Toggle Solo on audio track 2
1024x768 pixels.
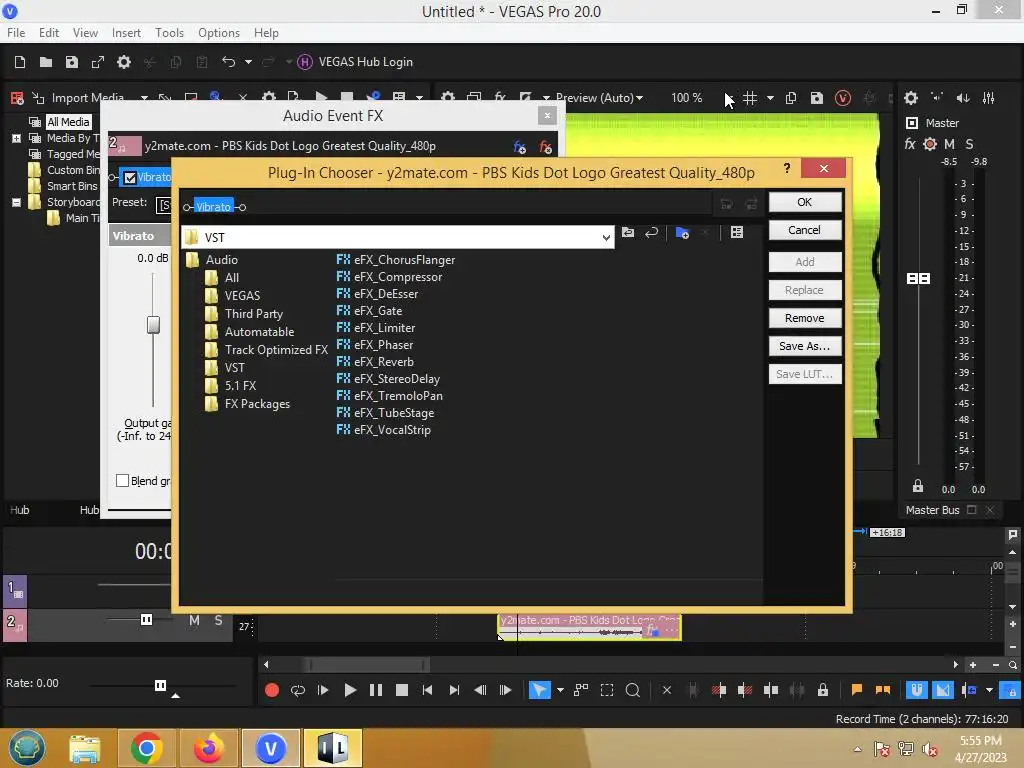point(218,620)
